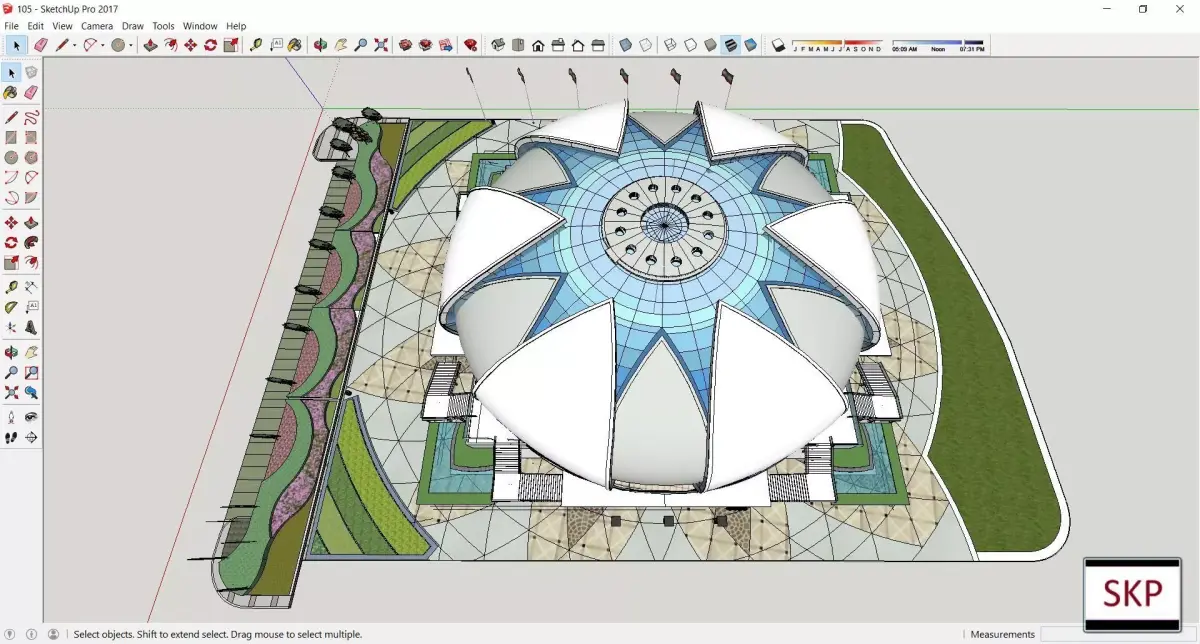Select Push/Pull in top toolbar
The image size is (1200, 644).
[150, 45]
